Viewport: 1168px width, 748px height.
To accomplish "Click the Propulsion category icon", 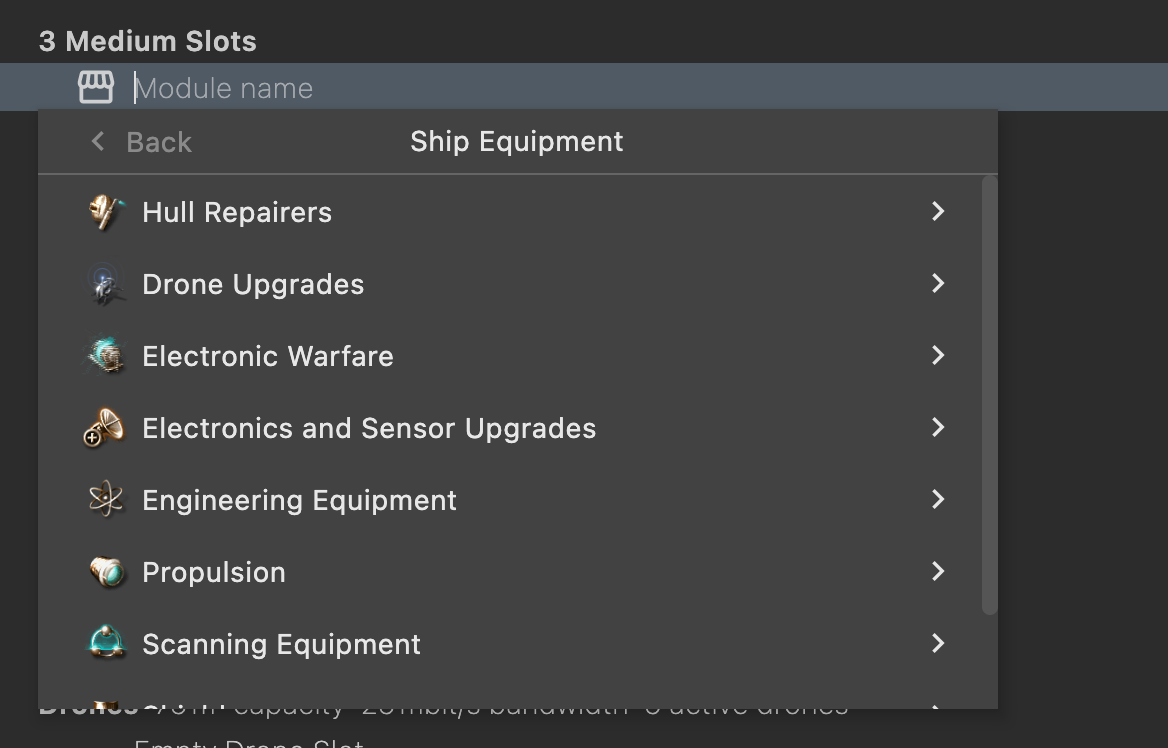I will [106, 572].
